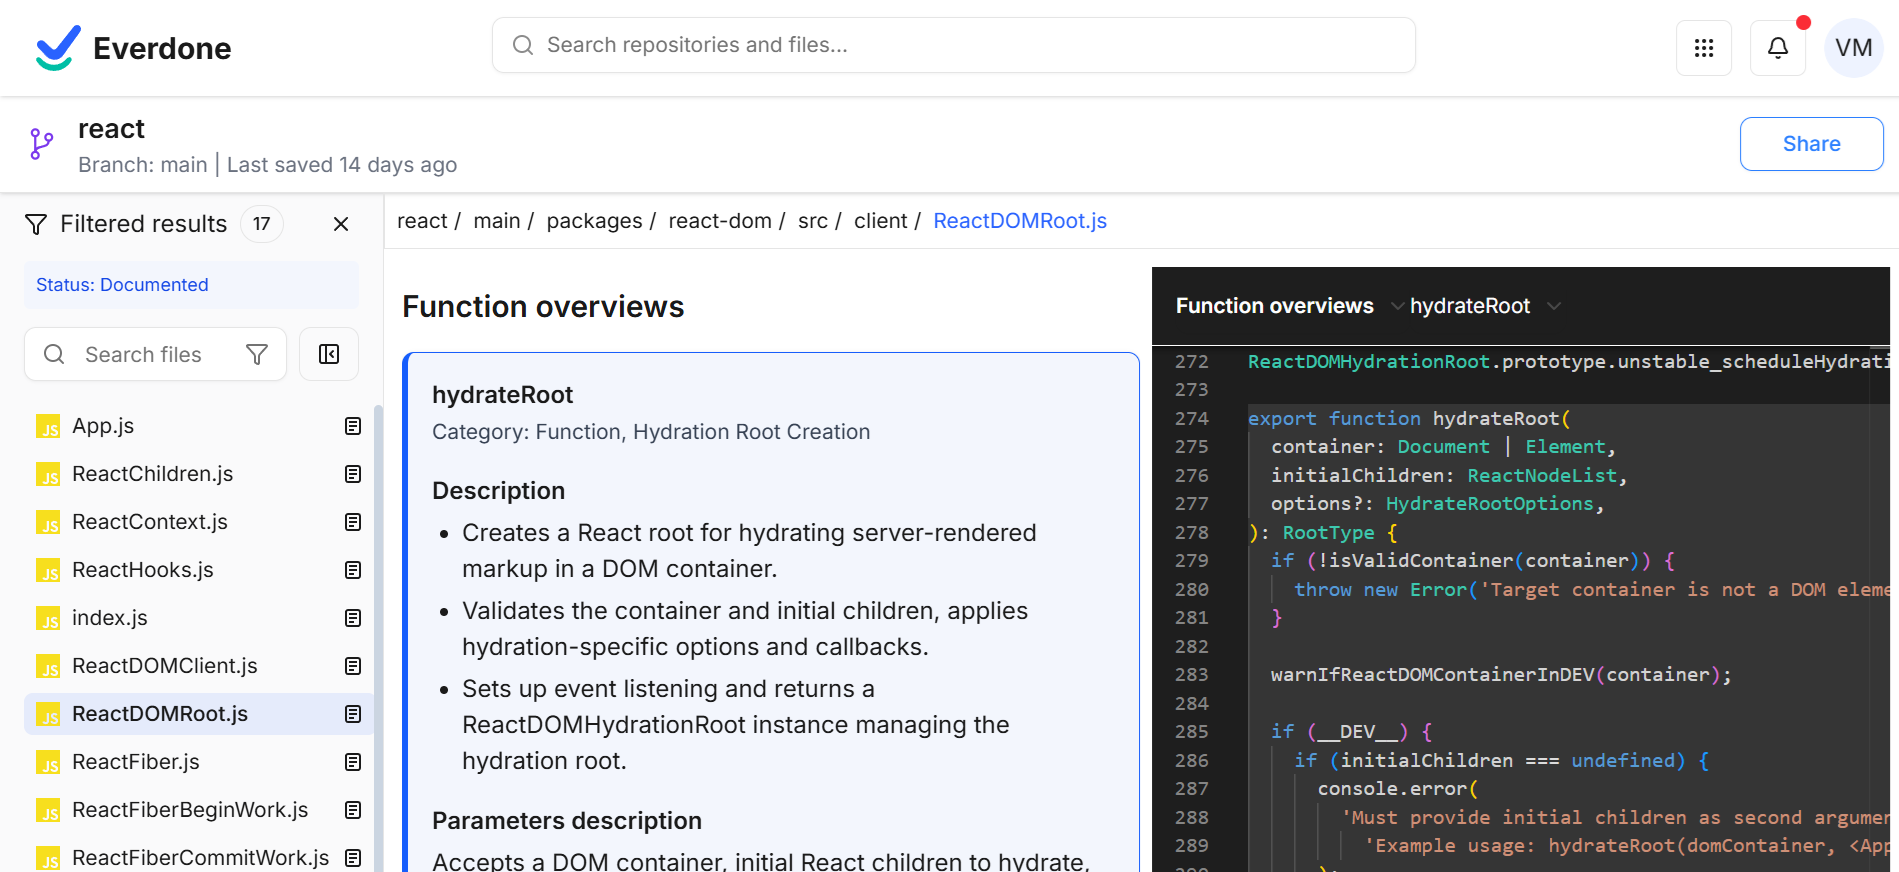Click the Status: Documented filter chip

point(191,285)
